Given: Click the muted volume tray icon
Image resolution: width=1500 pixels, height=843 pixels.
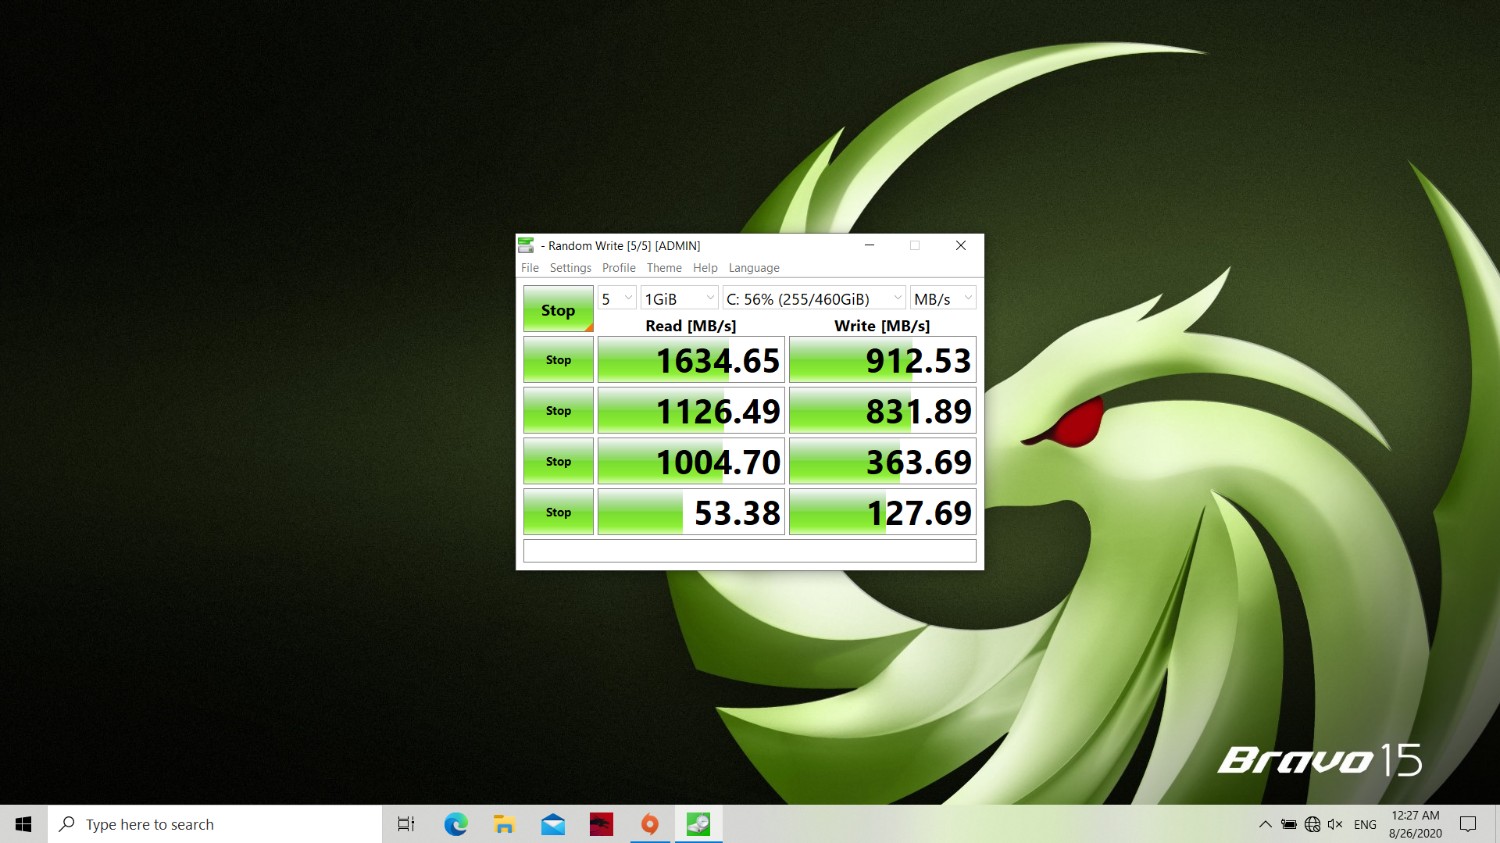Looking at the screenshot, I should 1335,824.
